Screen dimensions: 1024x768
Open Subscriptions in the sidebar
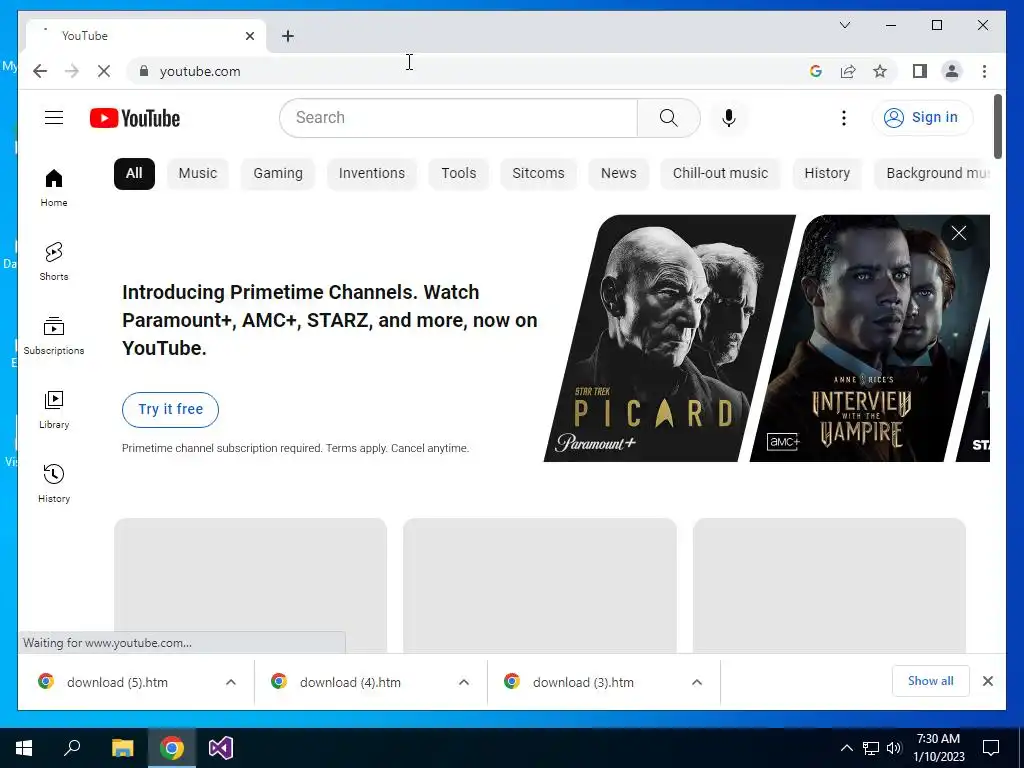(54, 336)
